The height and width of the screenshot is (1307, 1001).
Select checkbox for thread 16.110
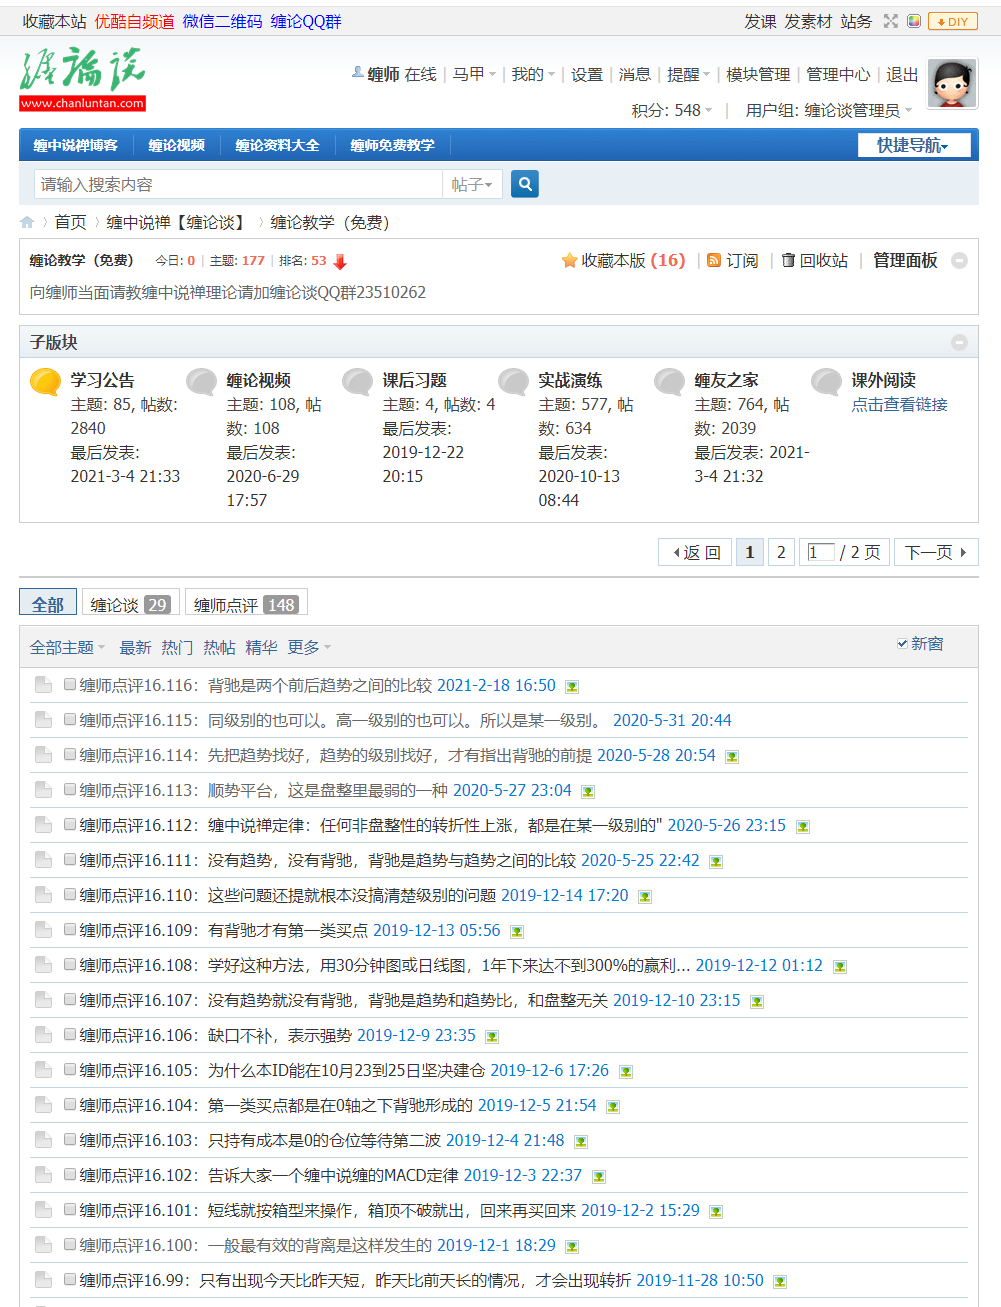70,895
